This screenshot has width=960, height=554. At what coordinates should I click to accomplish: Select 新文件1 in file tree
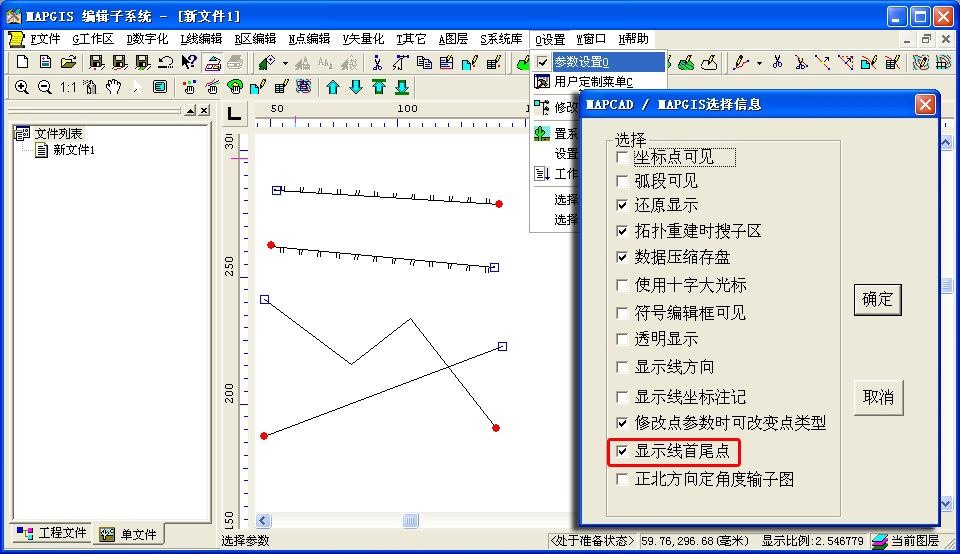[x=73, y=150]
